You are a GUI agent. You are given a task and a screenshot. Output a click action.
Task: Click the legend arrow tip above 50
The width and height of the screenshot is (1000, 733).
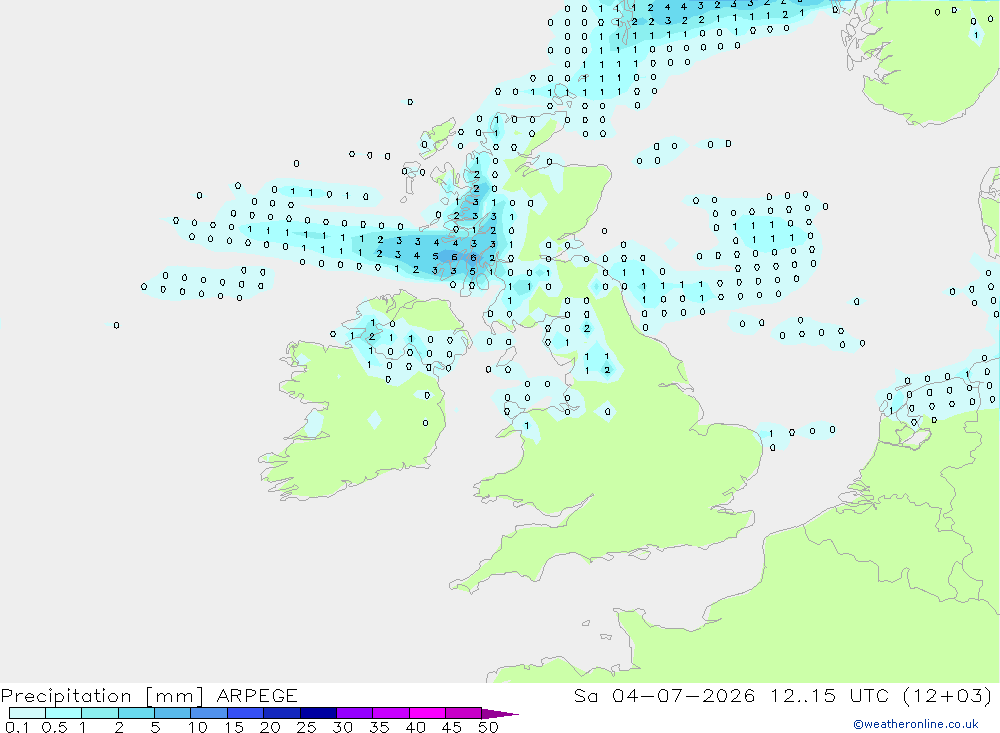[499, 714]
